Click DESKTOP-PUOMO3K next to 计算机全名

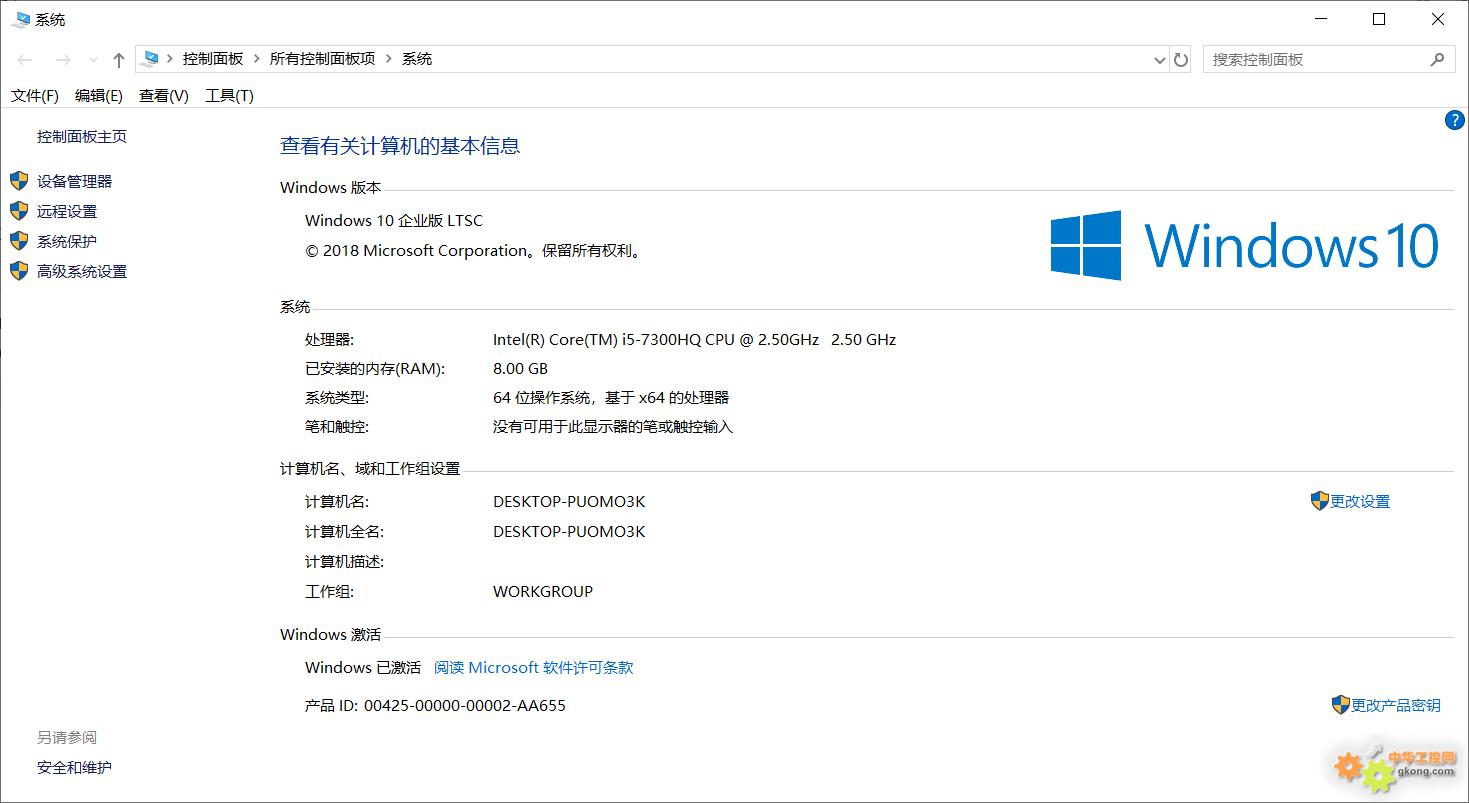569,532
